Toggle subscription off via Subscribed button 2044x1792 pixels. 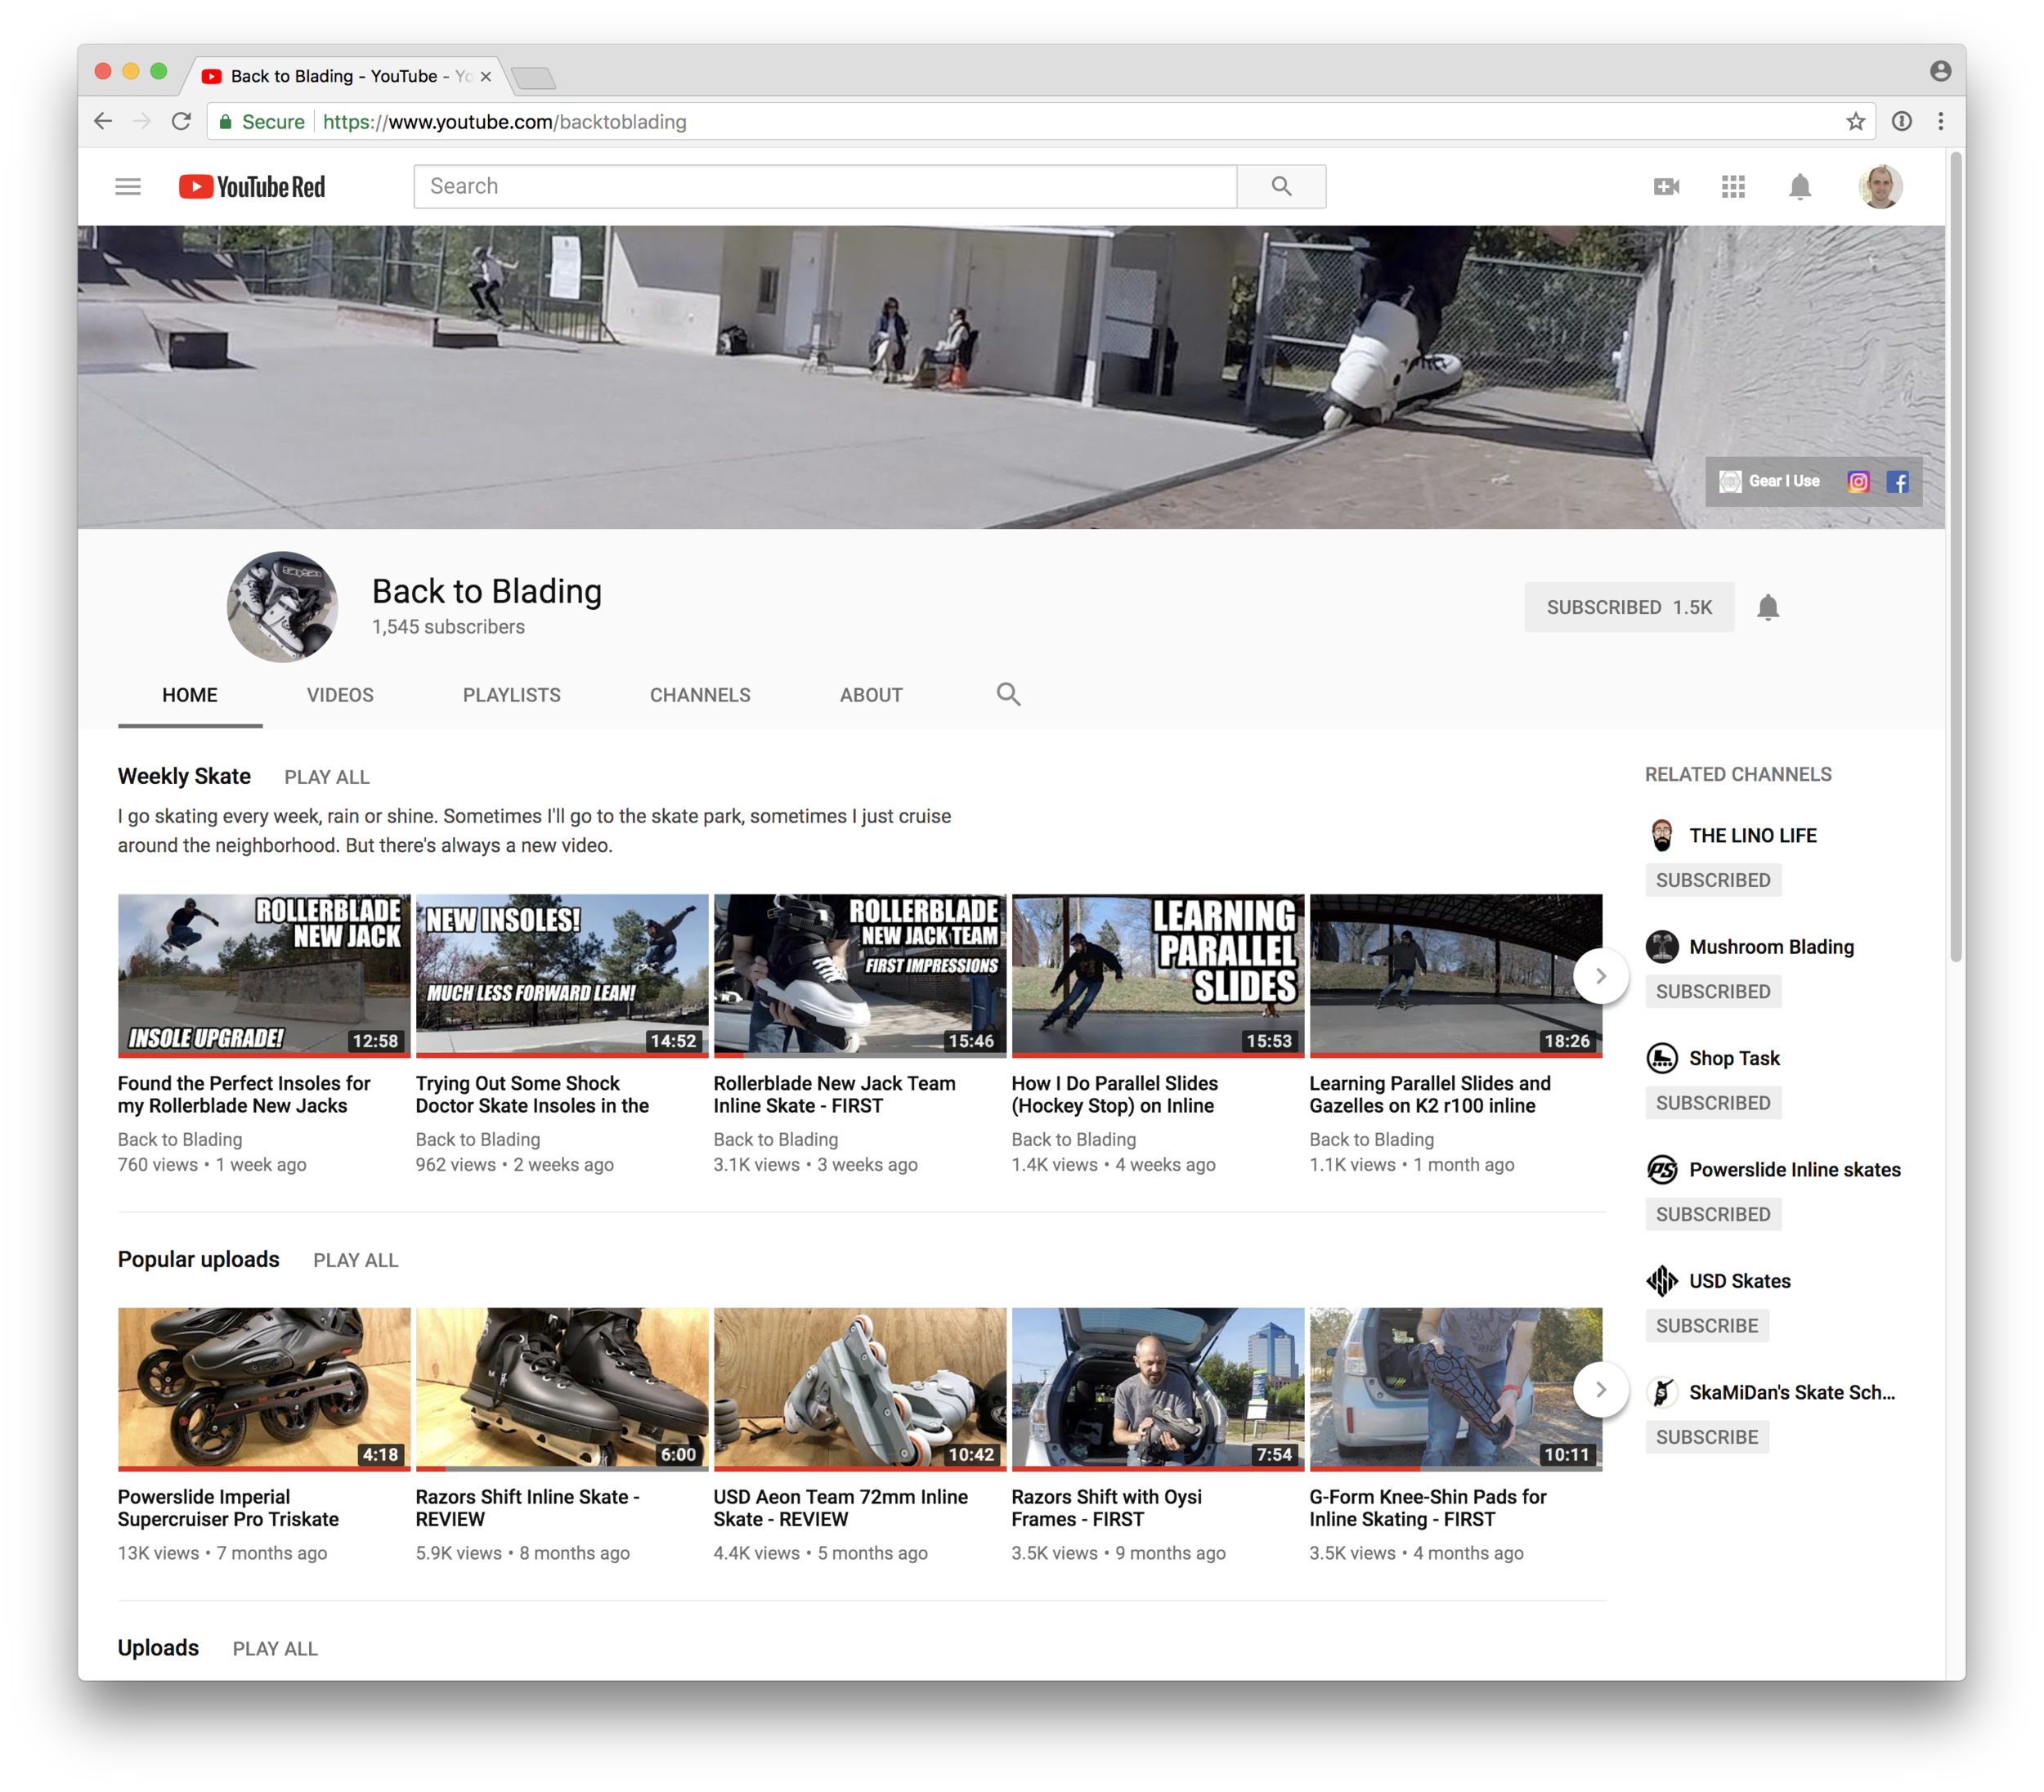pos(1629,607)
